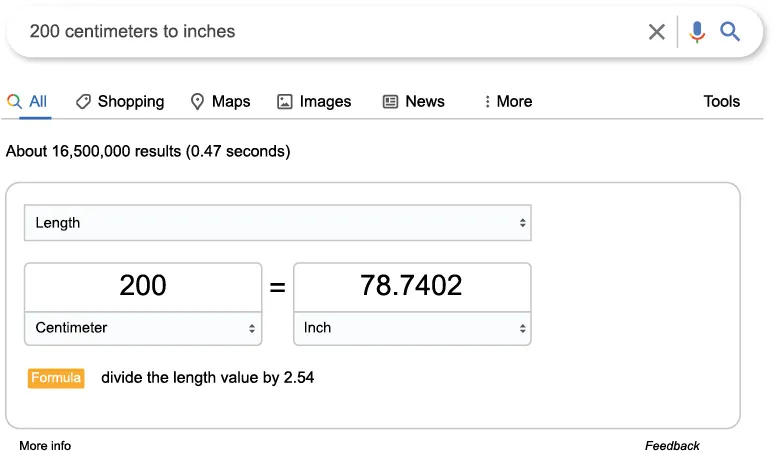This screenshot has height=451, width=775.
Task: Open the Images tab label
Action: 325,101
